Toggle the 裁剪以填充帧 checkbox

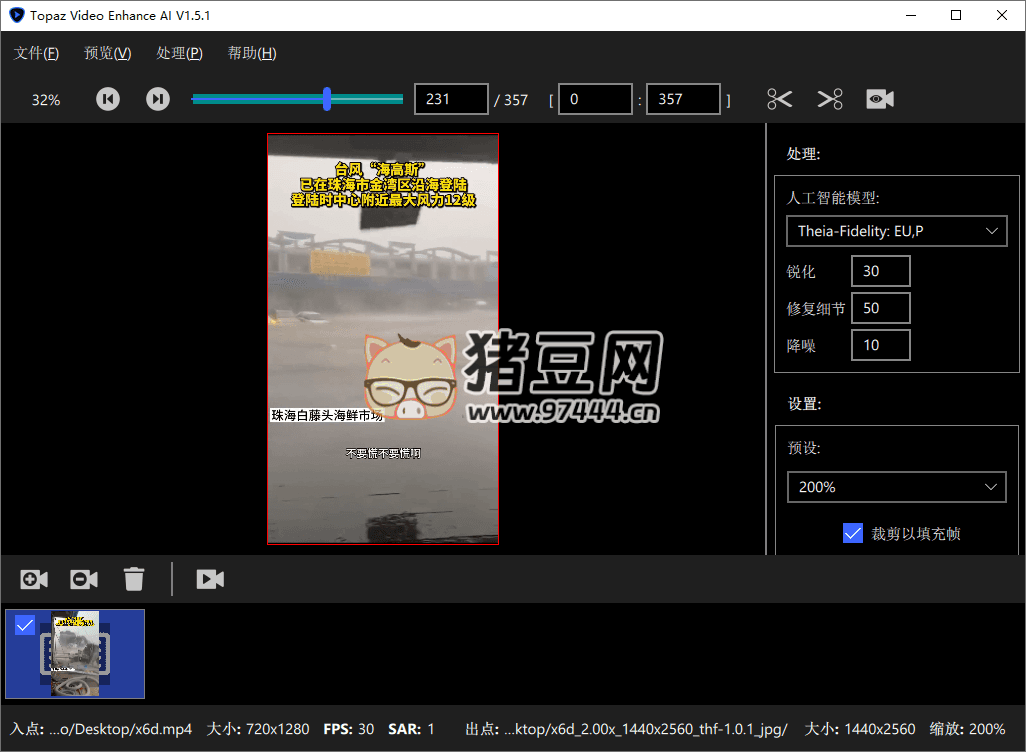852,533
